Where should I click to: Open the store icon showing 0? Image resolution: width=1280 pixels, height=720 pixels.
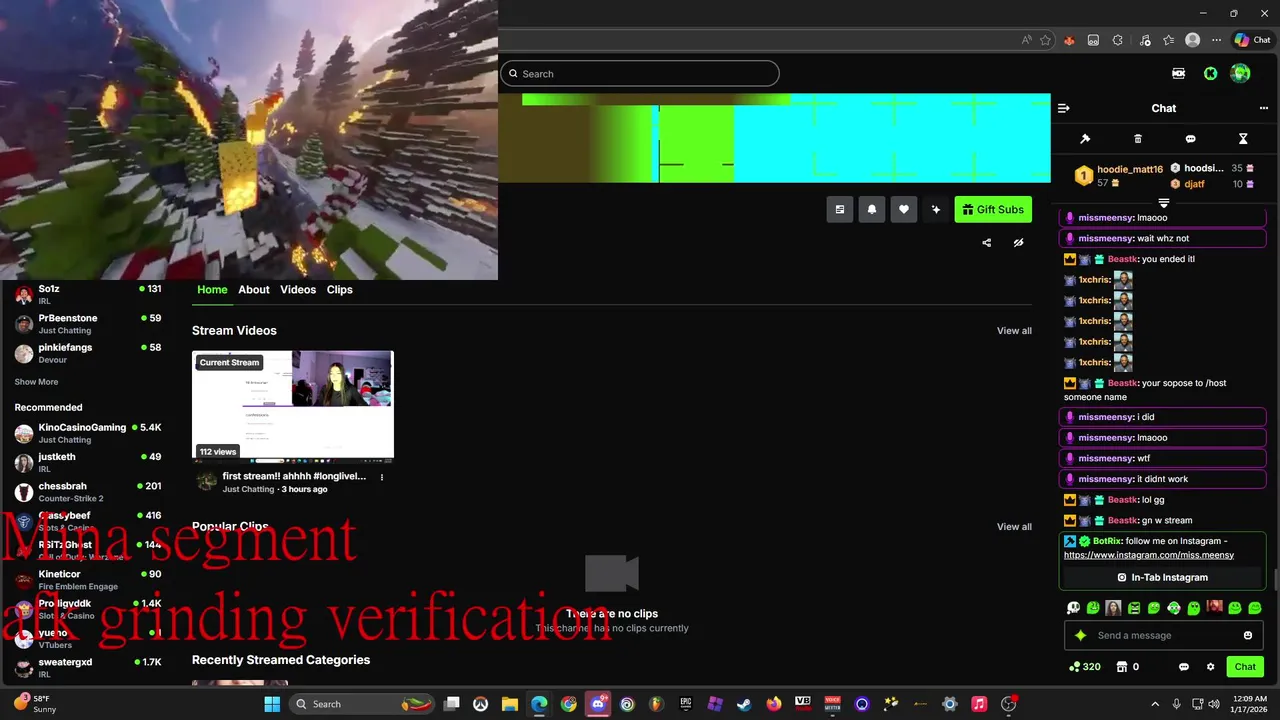click(1127, 667)
